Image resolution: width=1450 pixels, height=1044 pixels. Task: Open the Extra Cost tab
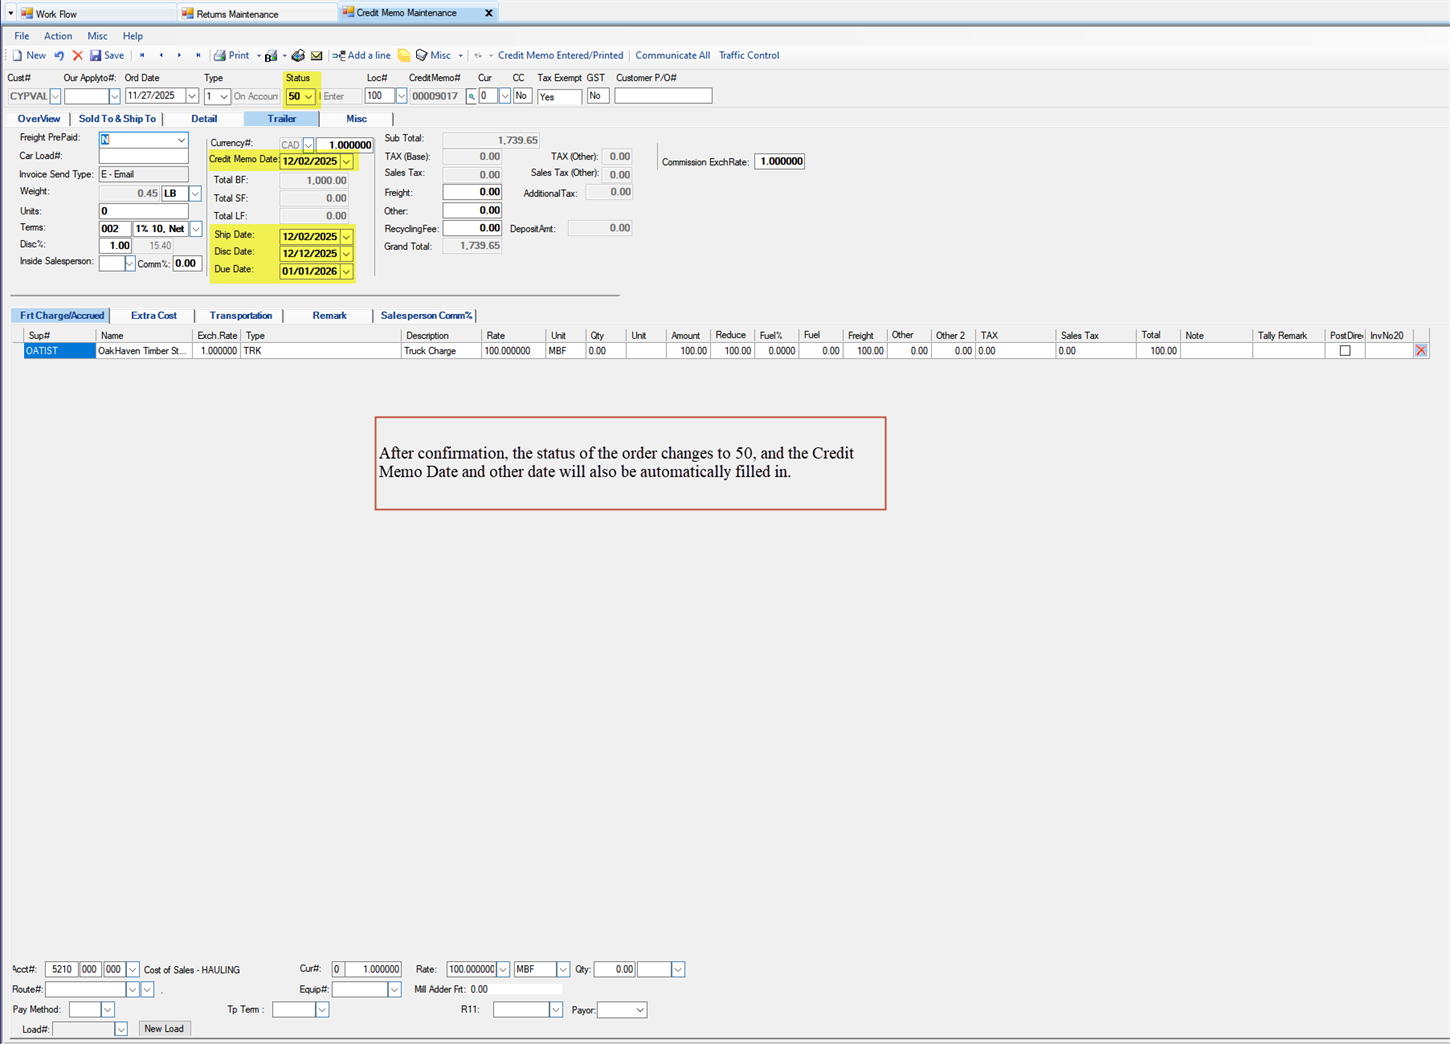pyautogui.click(x=153, y=316)
